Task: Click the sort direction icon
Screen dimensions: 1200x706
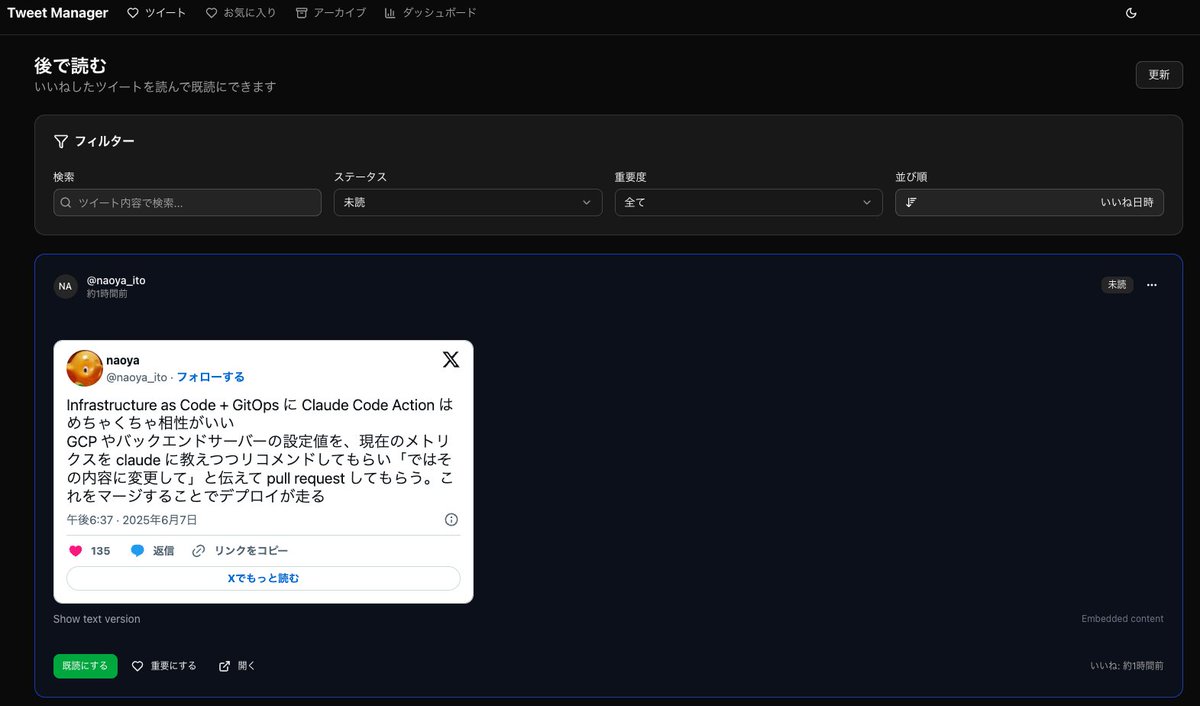Action: click(911, 202)
